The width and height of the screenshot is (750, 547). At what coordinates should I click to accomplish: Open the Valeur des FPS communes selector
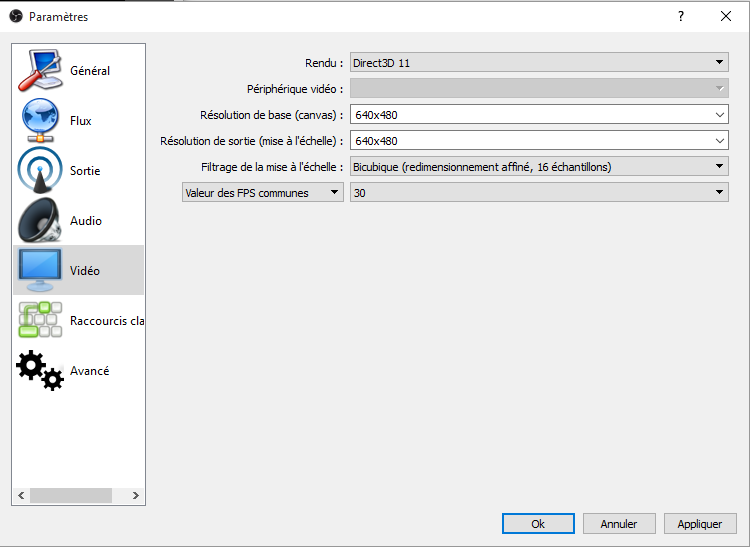262,193
